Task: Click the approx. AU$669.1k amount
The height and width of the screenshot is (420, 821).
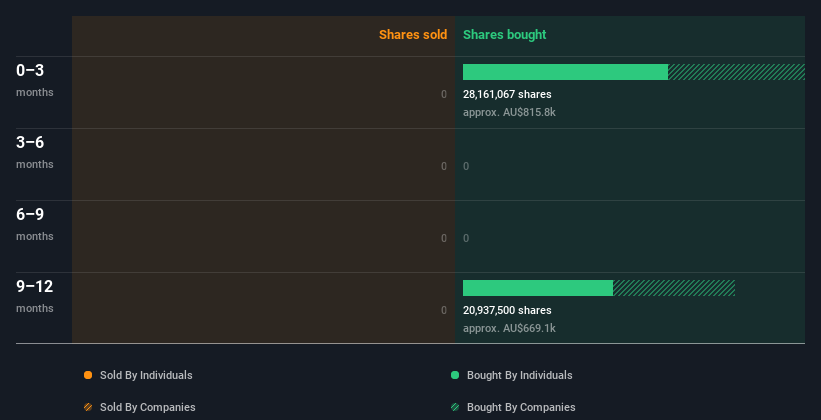Action: (x=509, y=328)
